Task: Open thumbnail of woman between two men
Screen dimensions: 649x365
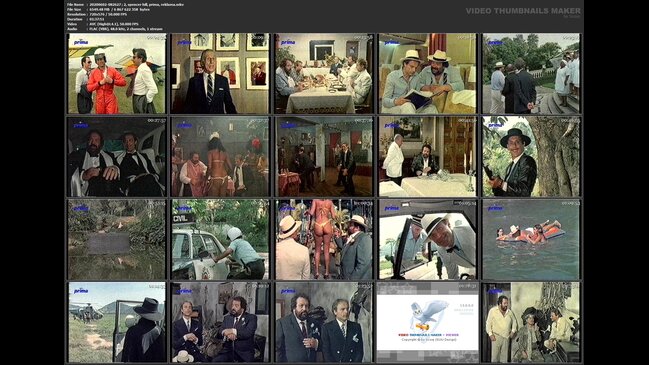Action: (x=531, y=322)
